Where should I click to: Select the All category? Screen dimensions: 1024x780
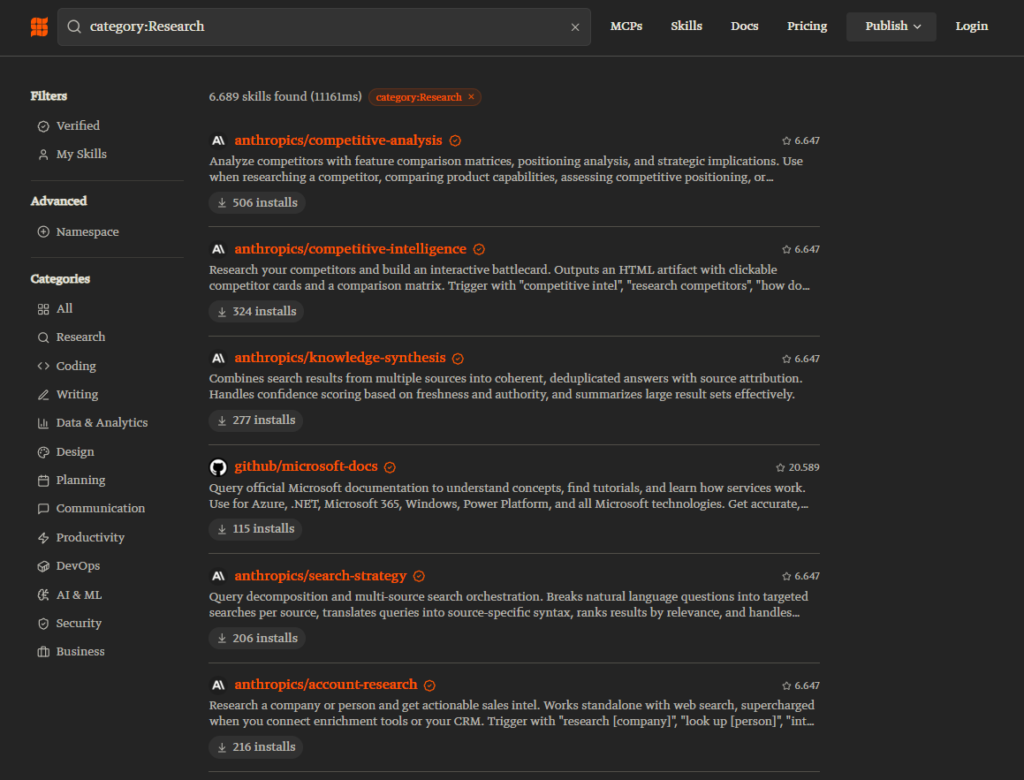(x=55, y=309)
